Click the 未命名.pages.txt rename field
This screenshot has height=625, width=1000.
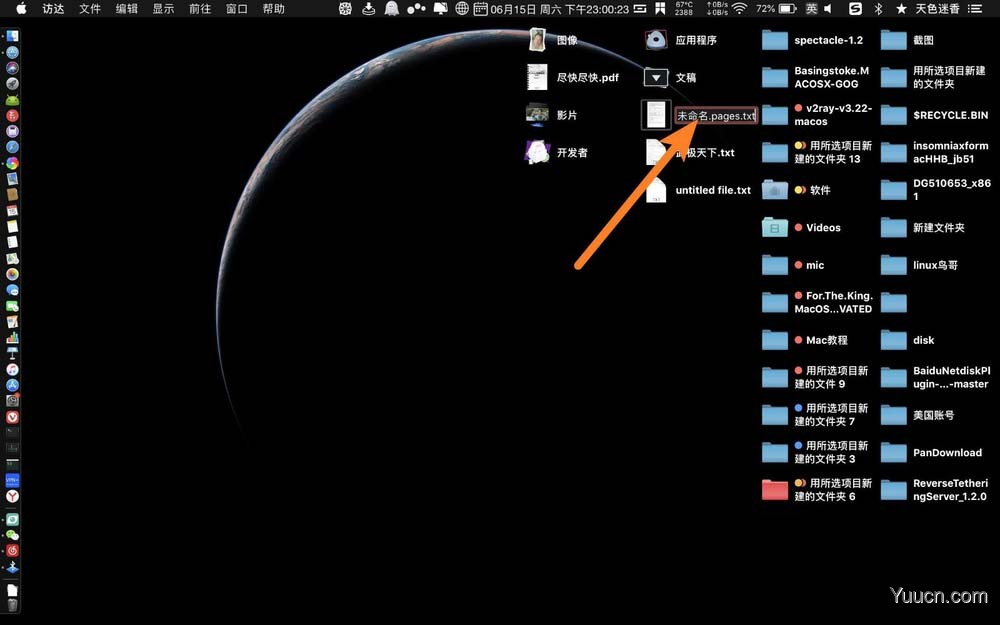(716, 115)
